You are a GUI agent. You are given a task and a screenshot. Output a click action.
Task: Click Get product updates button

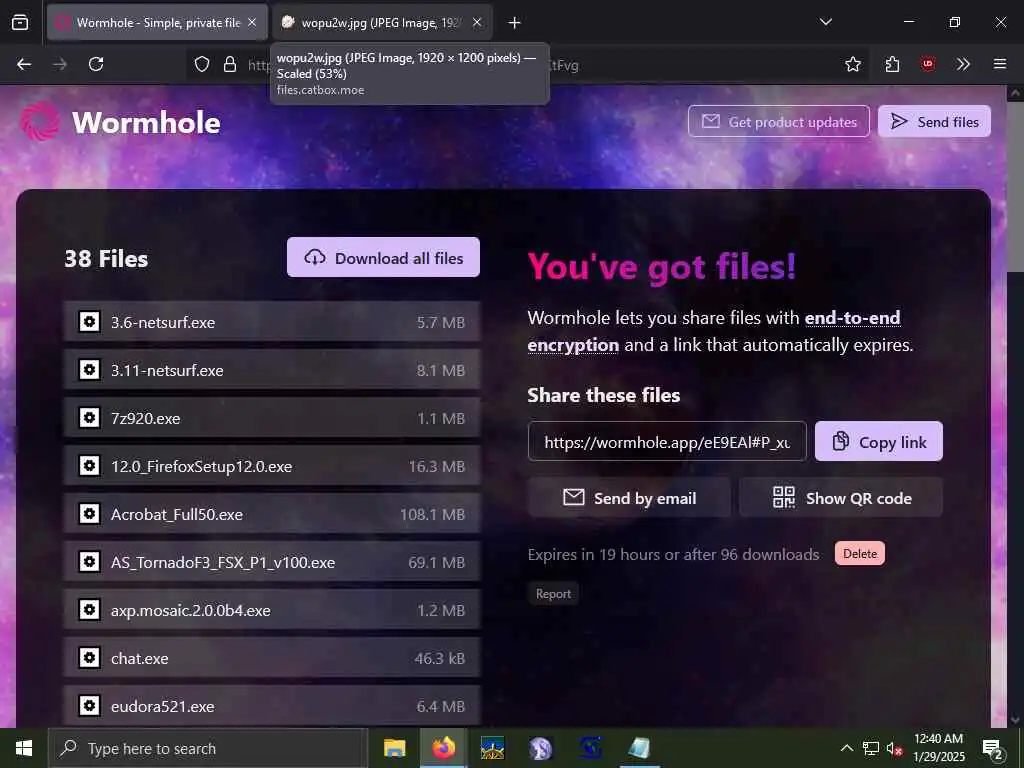tap(779, 121)
